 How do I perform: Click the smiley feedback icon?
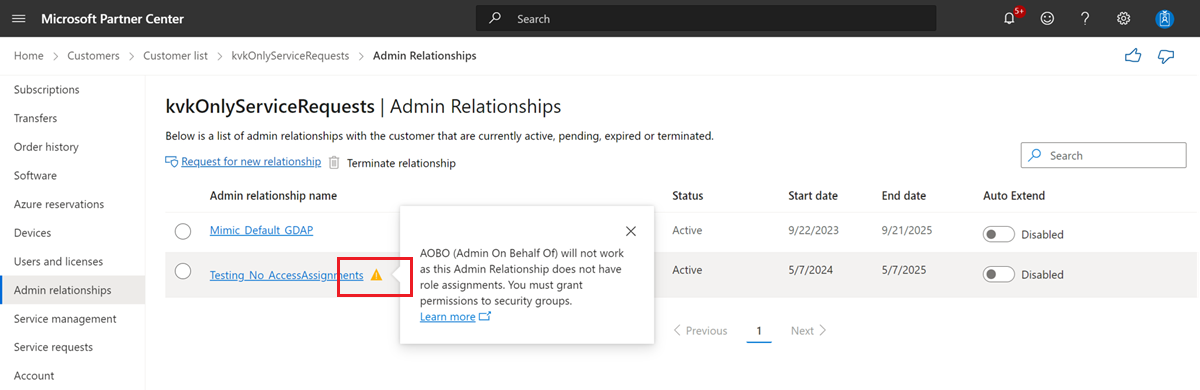coord(1047,19)
